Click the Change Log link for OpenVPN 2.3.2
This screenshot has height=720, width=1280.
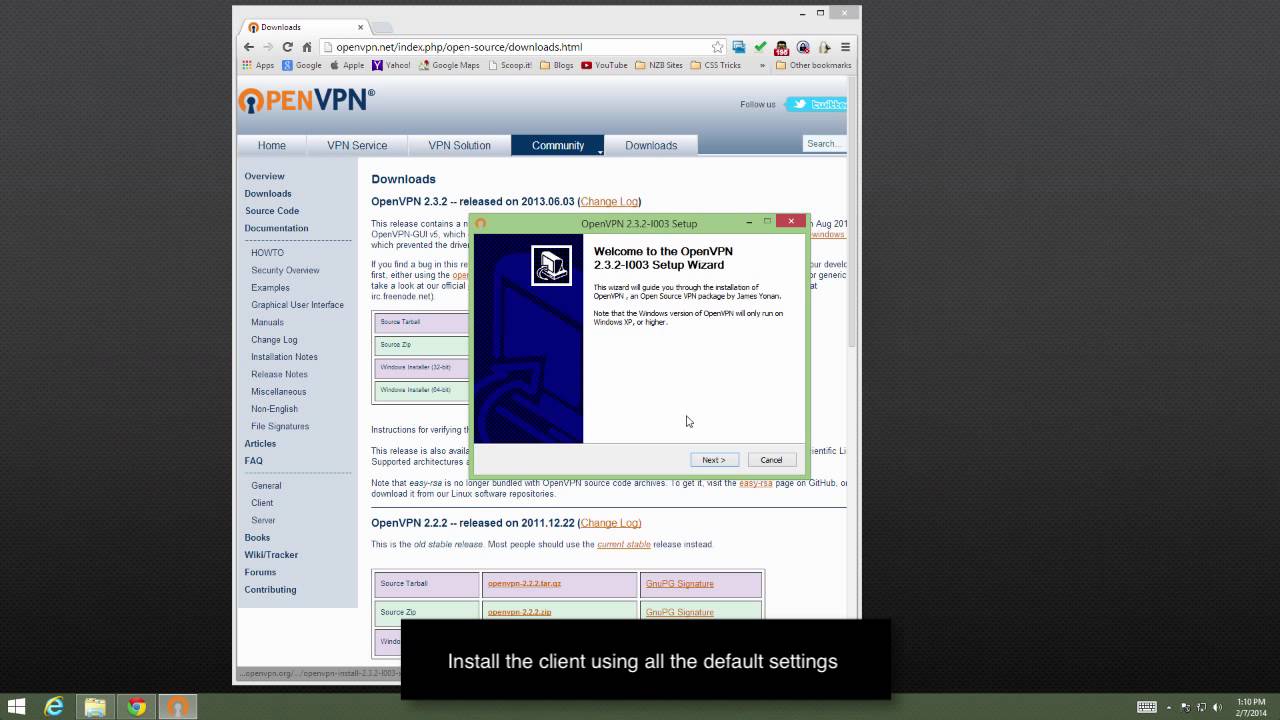[x=609, y=202]
